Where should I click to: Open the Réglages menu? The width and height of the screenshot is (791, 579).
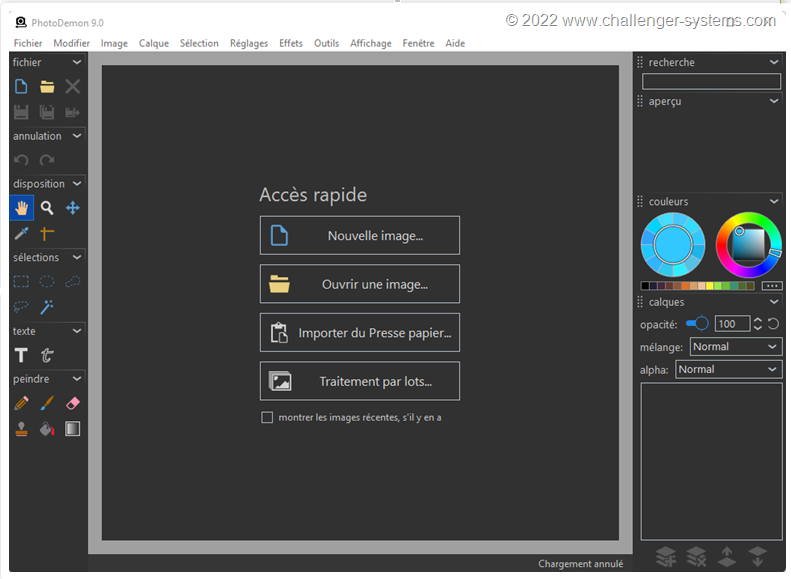pyautogui.click(x=249, y=43)
